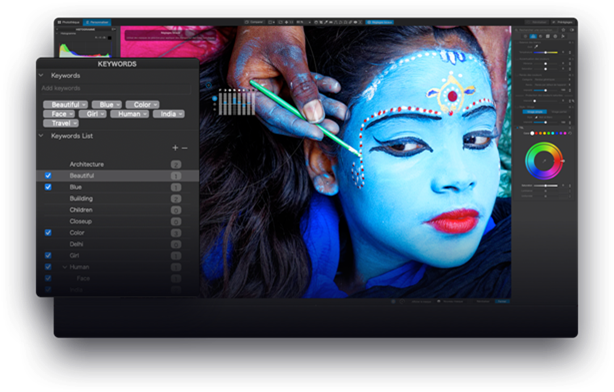Open the Human keyword tag dropdown
Screen dimensions: 614x392
[145, 114]
